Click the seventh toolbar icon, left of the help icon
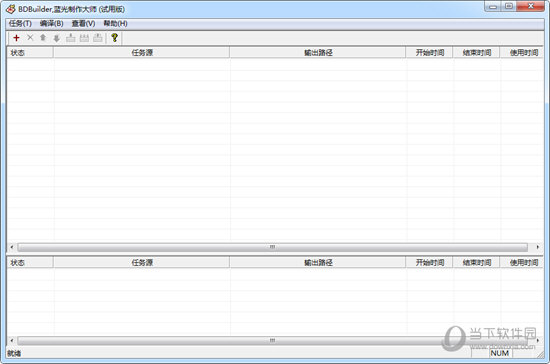550x364 pixels. 98,38
